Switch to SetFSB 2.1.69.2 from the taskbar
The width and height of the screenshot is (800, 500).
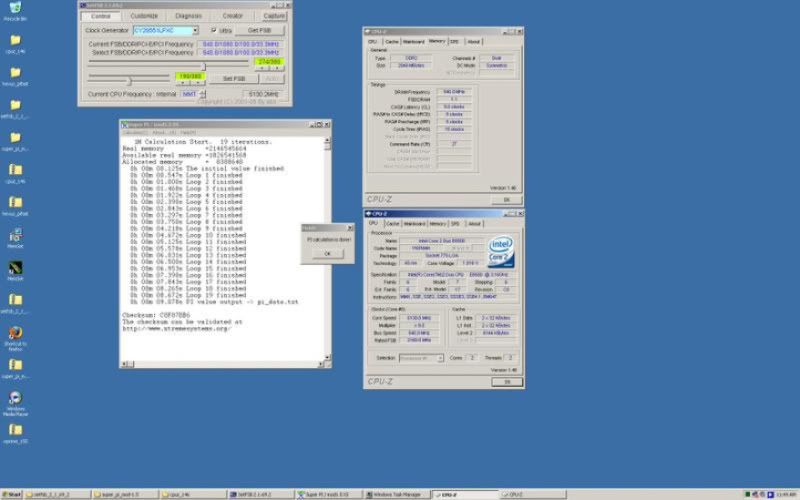(261, 494)
